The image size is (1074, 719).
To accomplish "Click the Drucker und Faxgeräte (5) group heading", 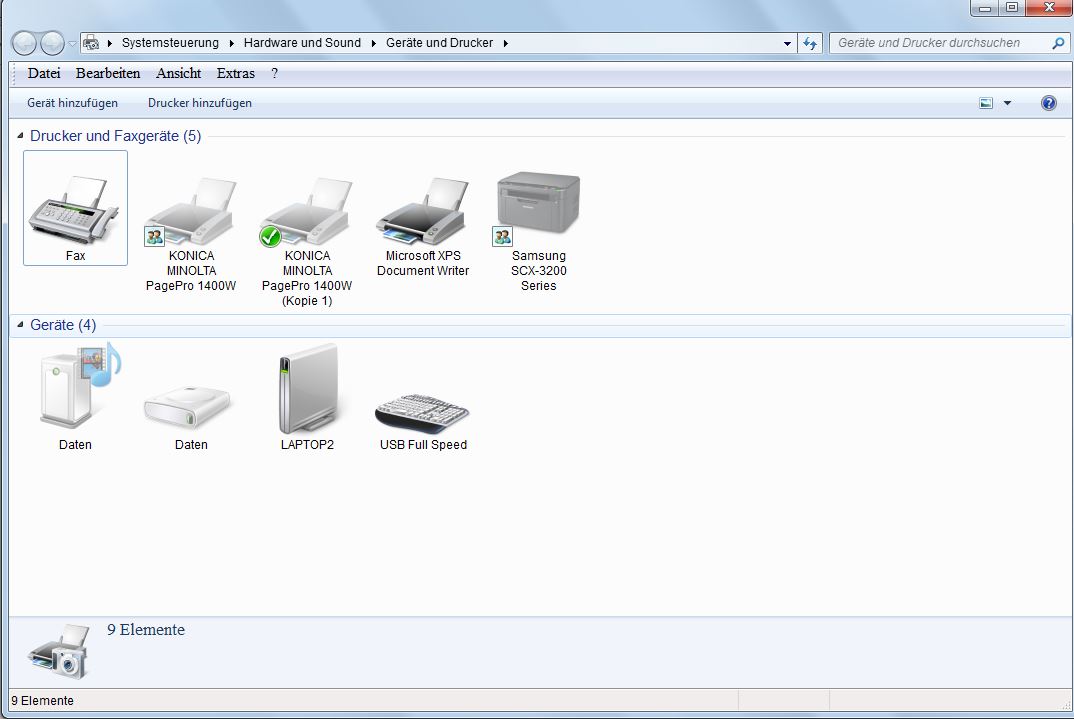I will [116, 136].
